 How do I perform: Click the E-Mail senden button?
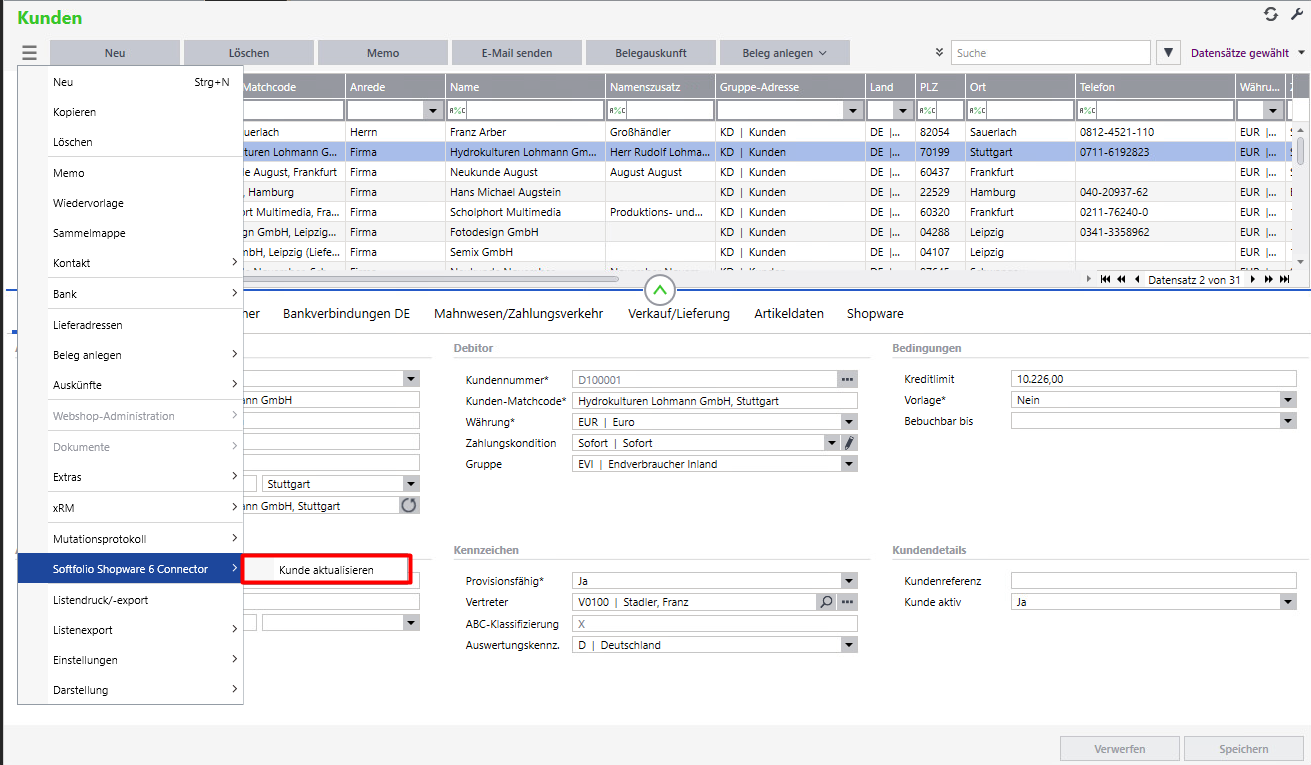516,53
